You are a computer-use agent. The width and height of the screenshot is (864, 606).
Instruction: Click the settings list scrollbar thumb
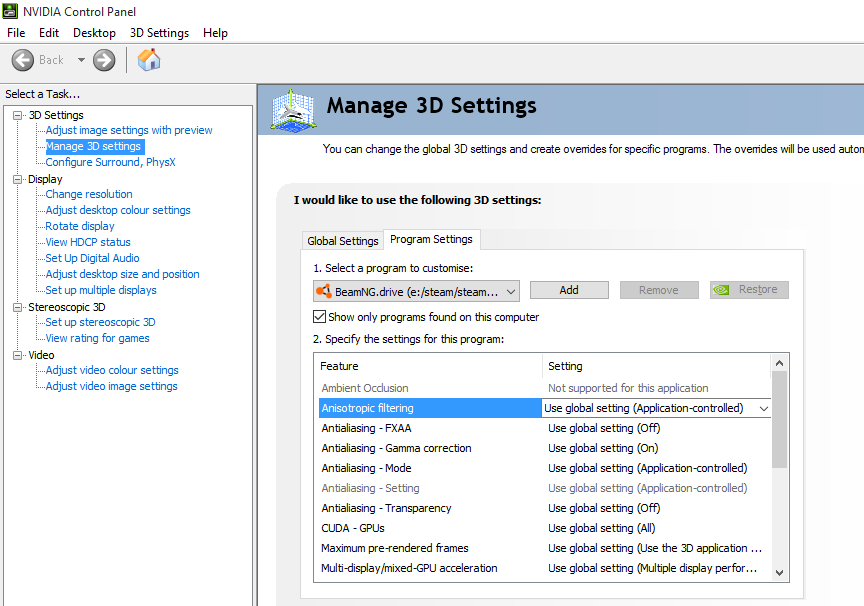coord(779,420)
